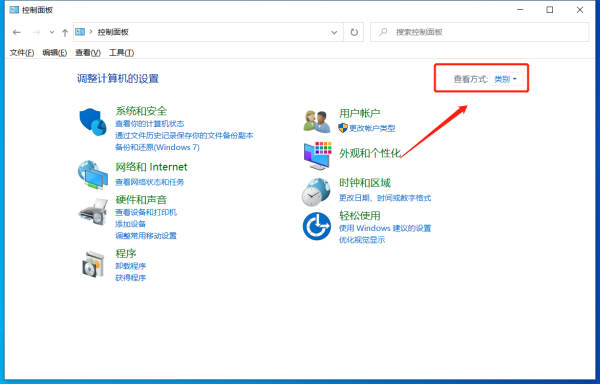600x384 pixels.
Task: Click the back arrow navigation button
Action: tap(16, 32)
